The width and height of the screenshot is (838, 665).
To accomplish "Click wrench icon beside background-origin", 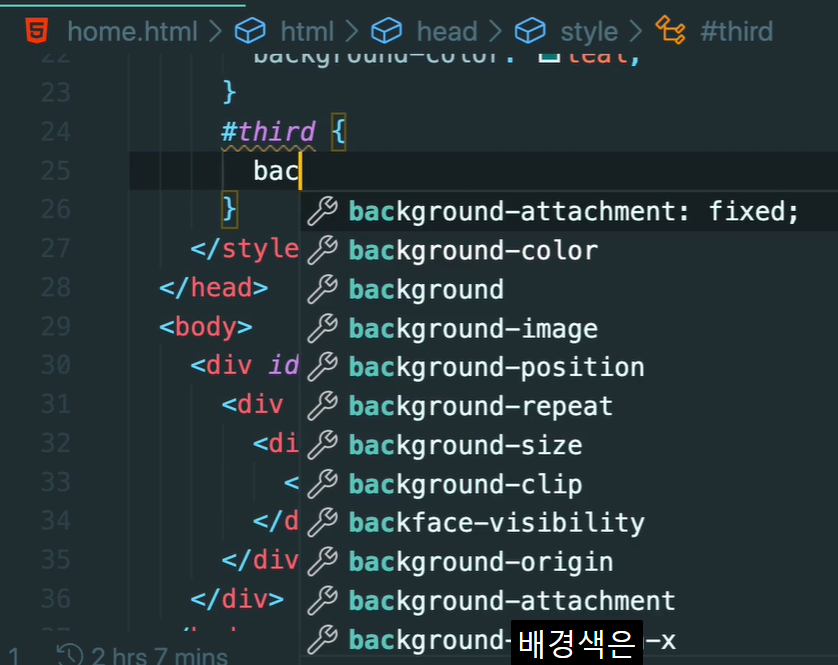I will coord(322,561).
